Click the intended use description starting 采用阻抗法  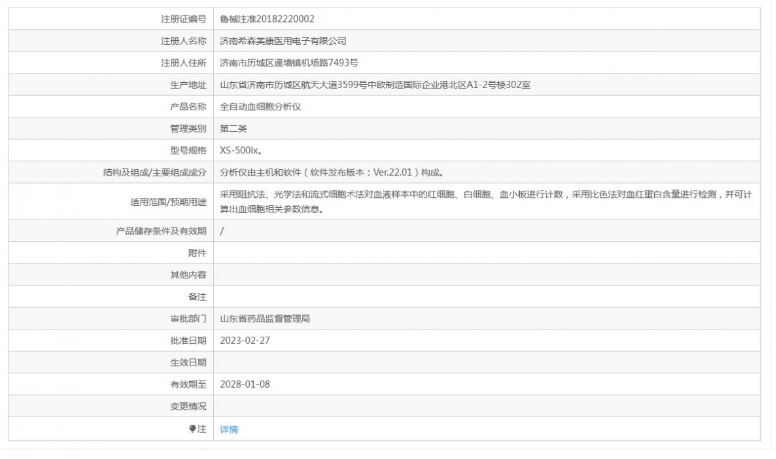click(486, 202)
